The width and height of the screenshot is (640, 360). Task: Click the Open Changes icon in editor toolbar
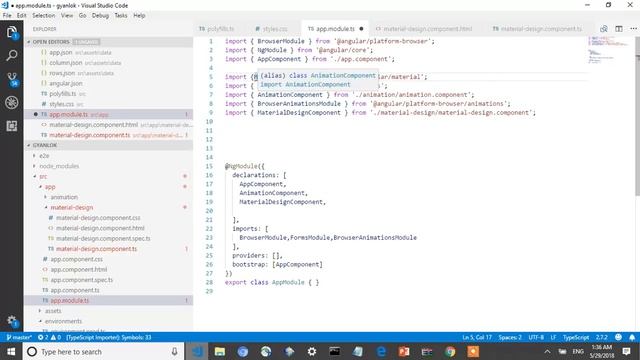(604, 29)
